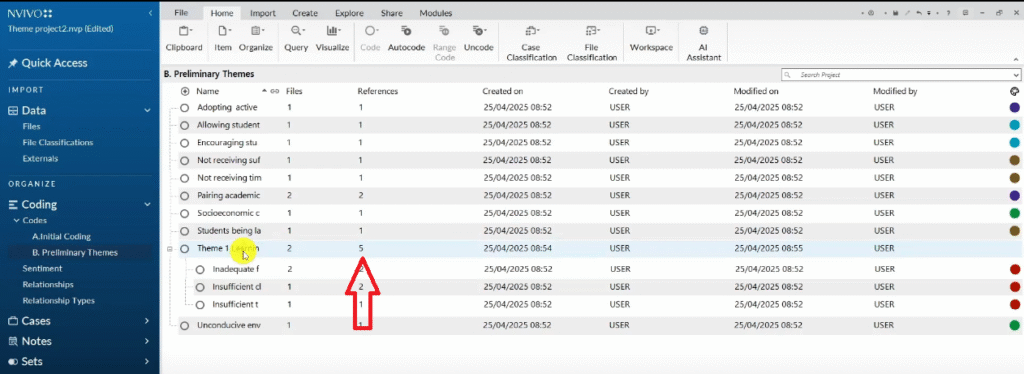
Task: Collapse the Coding section in sidebar
Action: point(148,204)
